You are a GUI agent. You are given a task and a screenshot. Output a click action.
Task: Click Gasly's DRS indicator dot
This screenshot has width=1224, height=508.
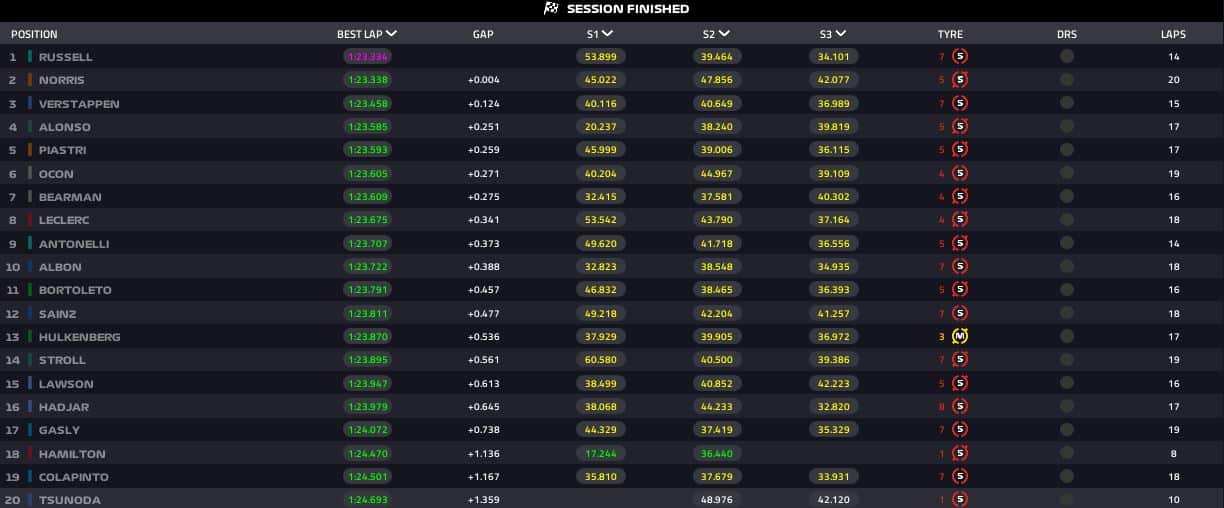pos(1067,430)
